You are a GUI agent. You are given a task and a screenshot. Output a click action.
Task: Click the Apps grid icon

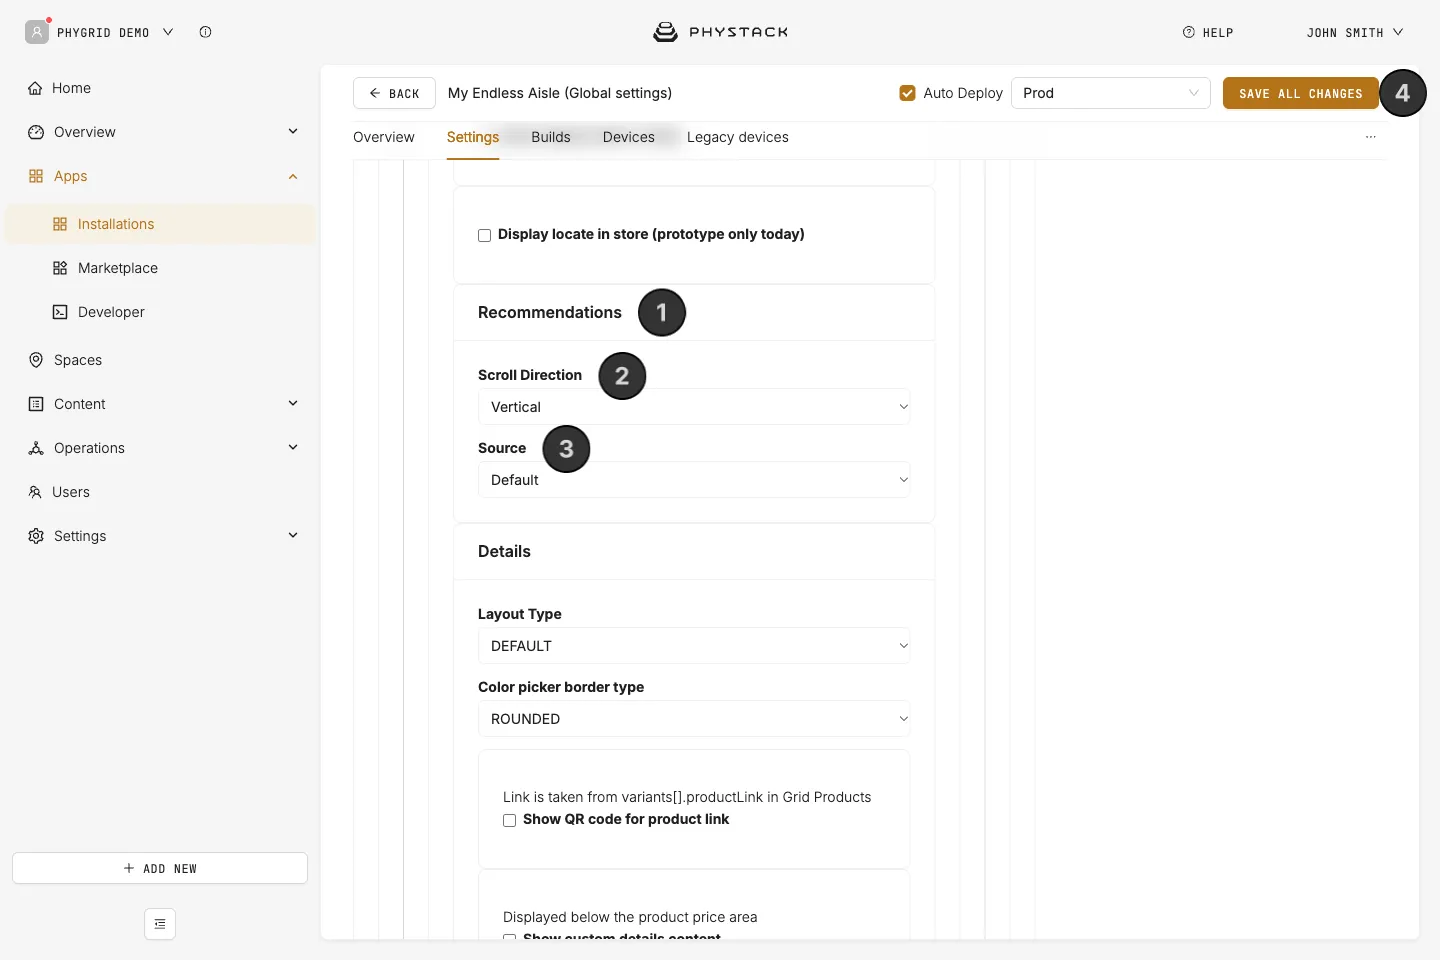point(36,176)
